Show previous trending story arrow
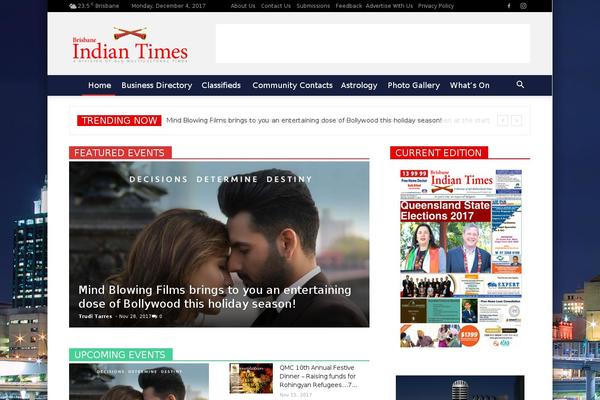This screenshot has width=600, height=400. pyautogui.click(x=502, y=121)
